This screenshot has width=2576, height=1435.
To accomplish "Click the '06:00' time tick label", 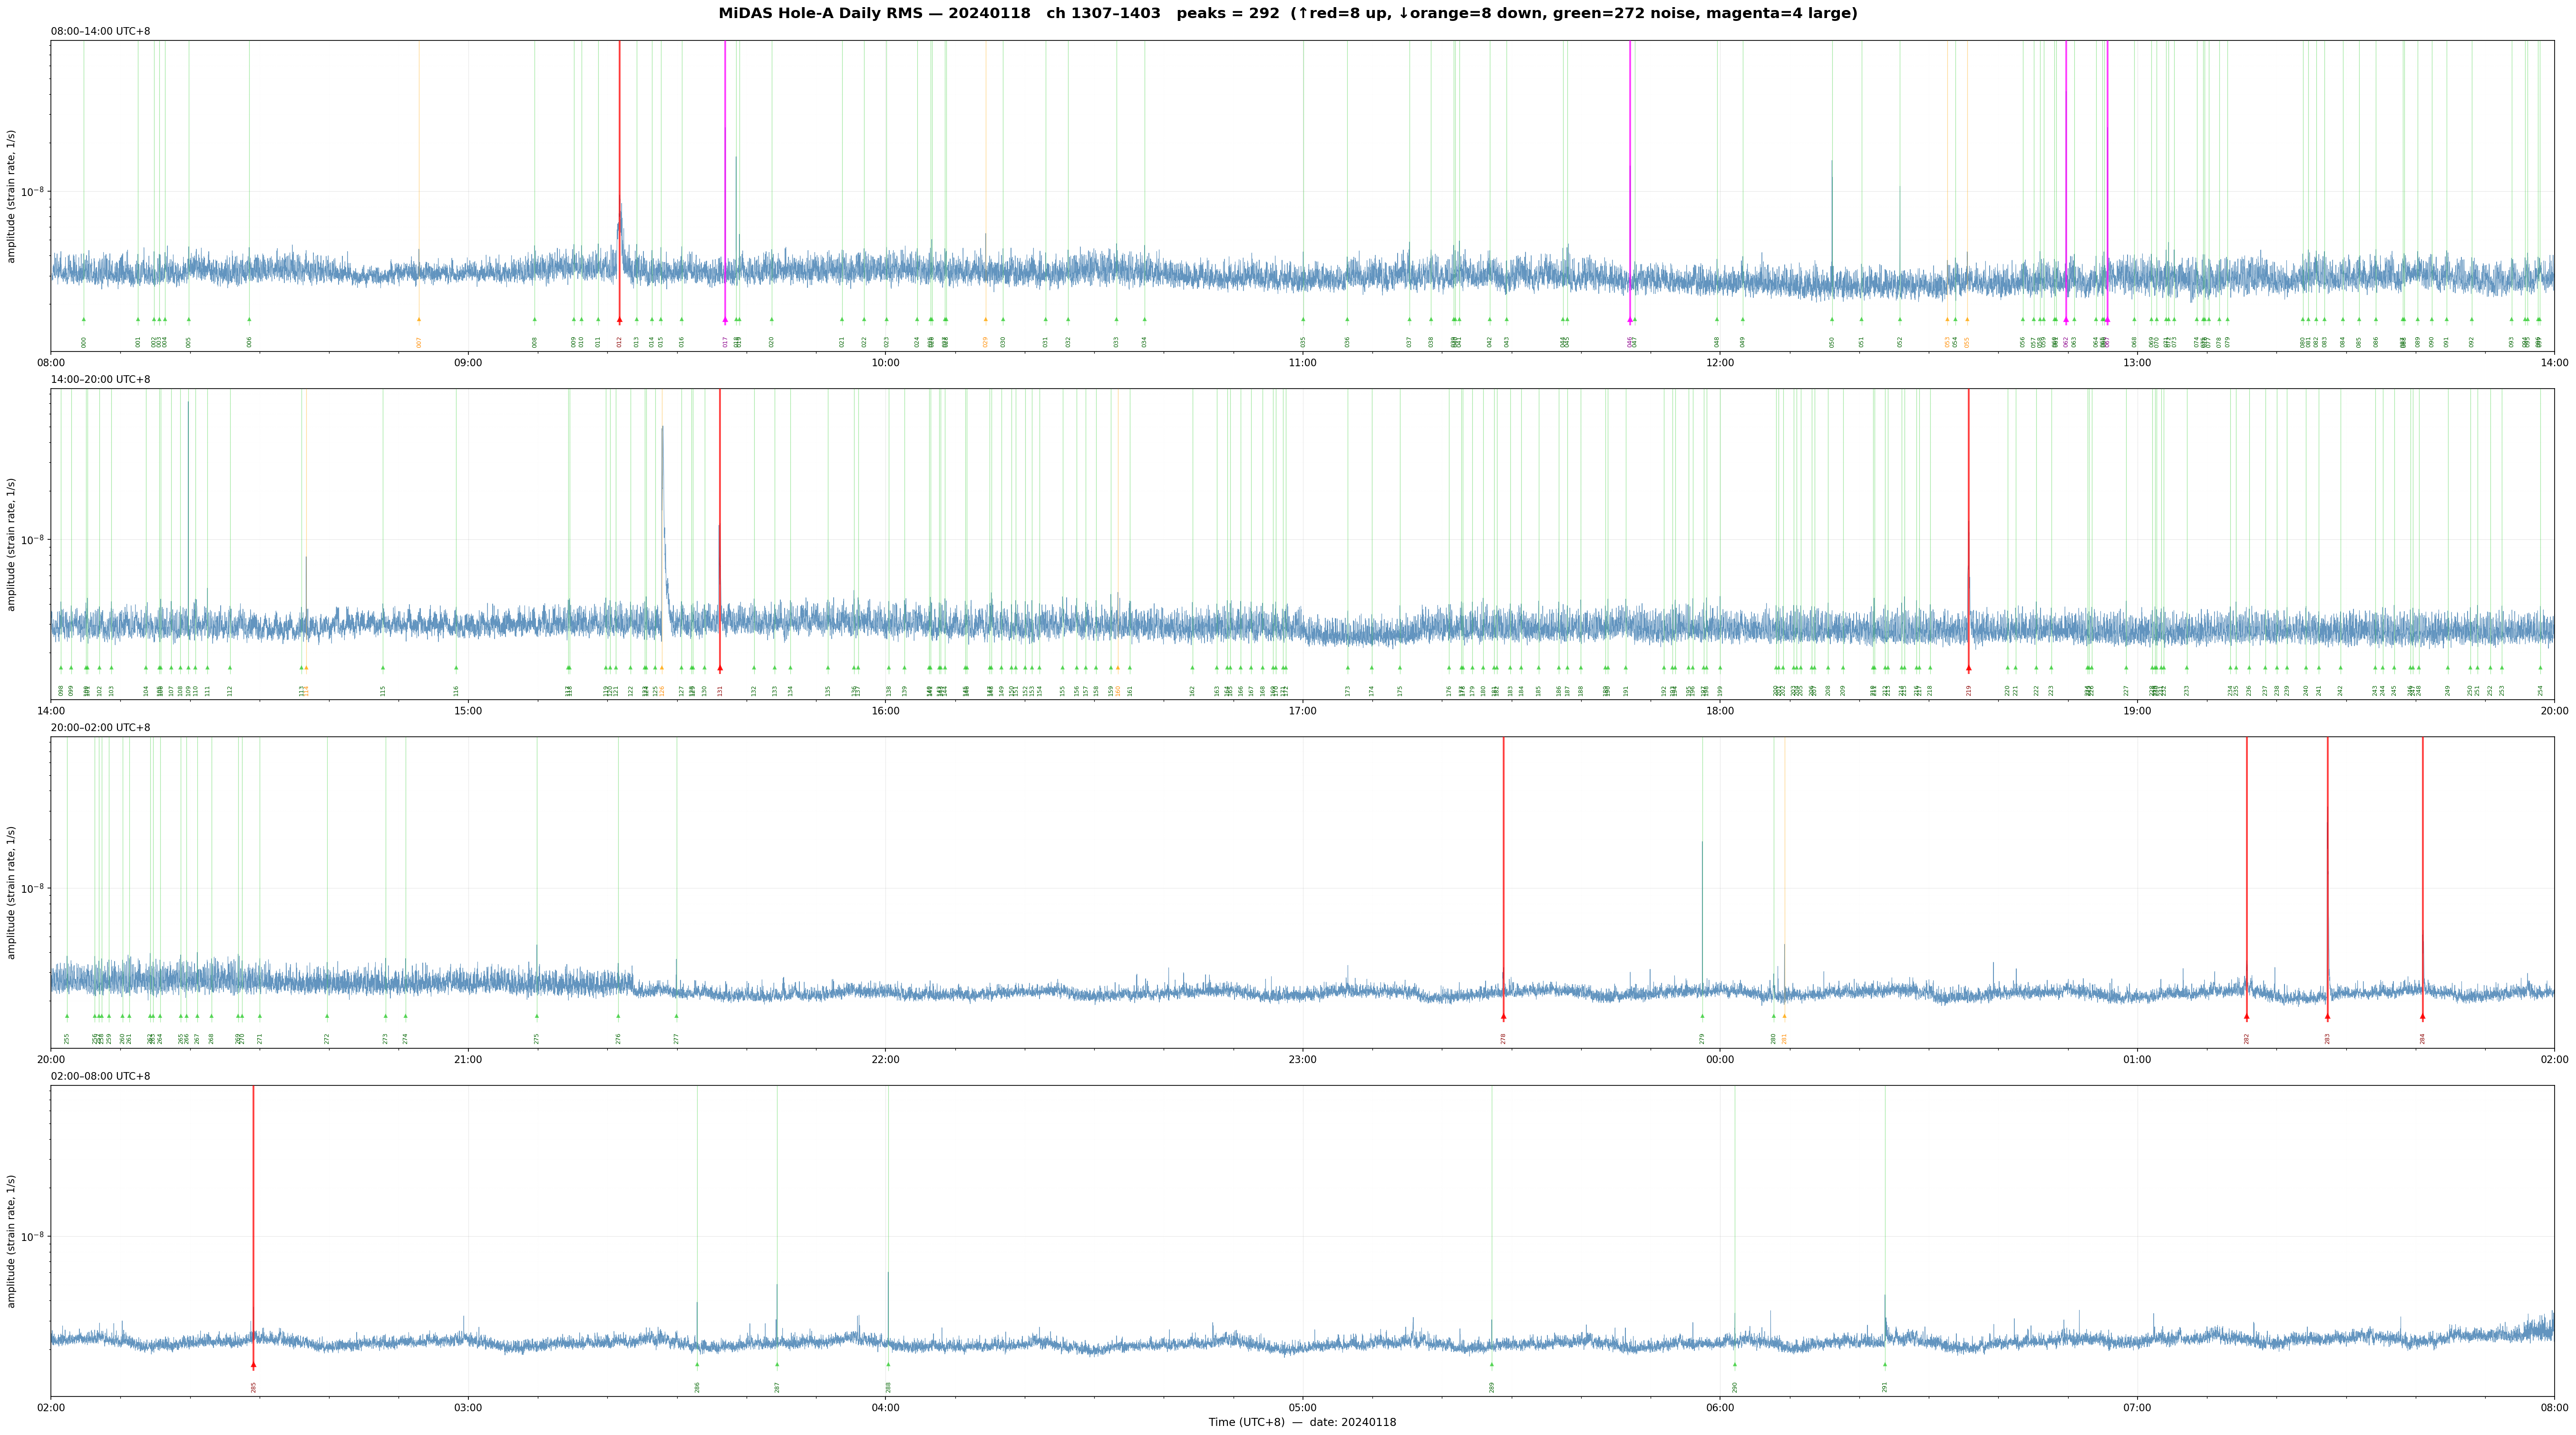I will [x=1720, y=1407].
